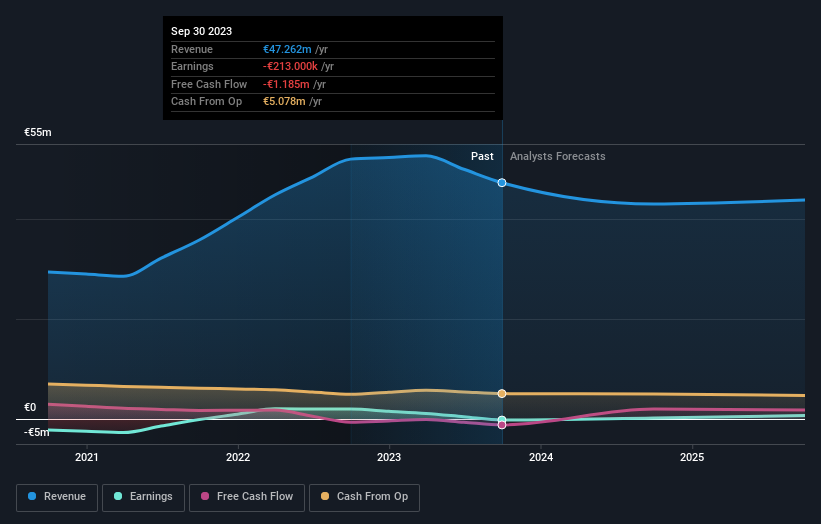
Task: Click the 2021 x-axis label
Action: point(86,457)
